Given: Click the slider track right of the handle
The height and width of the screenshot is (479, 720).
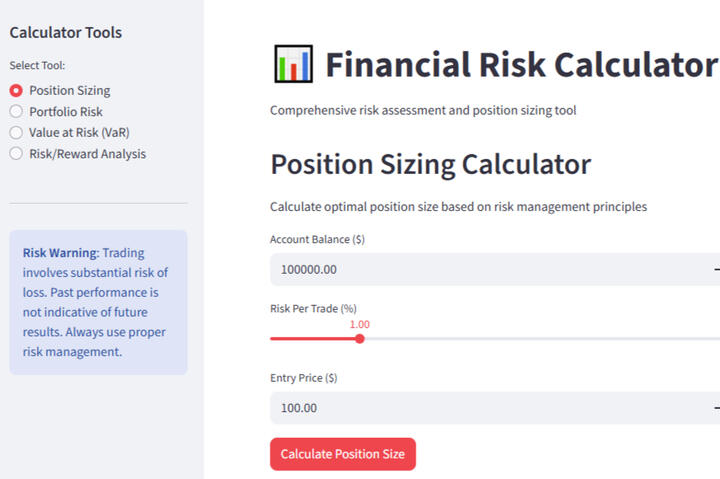Looking at the screenshot, I should tap(540, 339).
